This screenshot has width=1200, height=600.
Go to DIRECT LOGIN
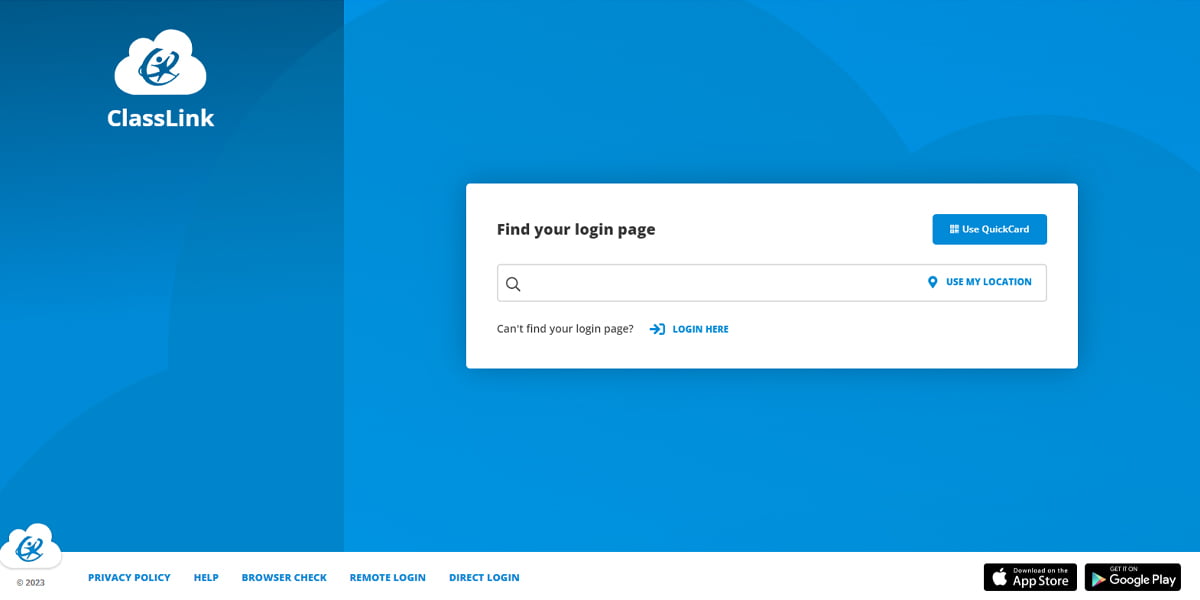484,577
